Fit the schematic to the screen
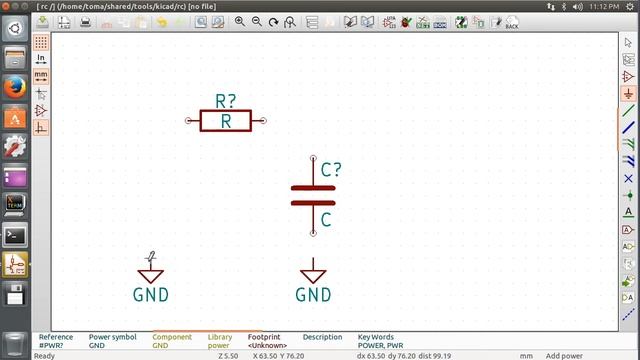The height and width of the screenshot is (360, 640). click(290, 22)
